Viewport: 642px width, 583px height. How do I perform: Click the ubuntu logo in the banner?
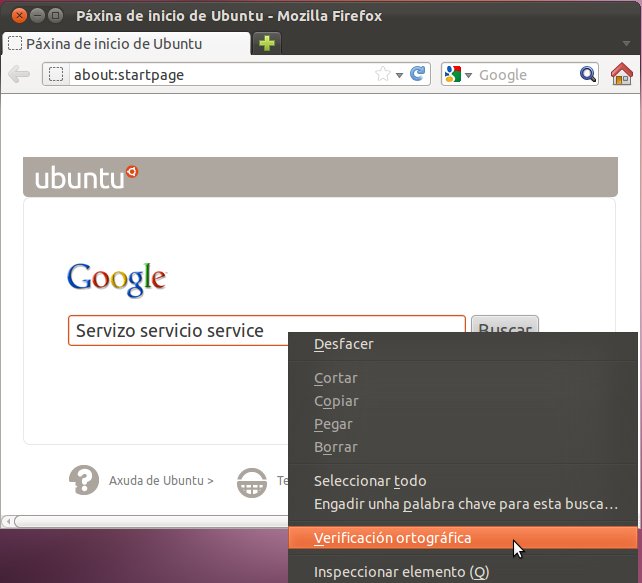86,177
